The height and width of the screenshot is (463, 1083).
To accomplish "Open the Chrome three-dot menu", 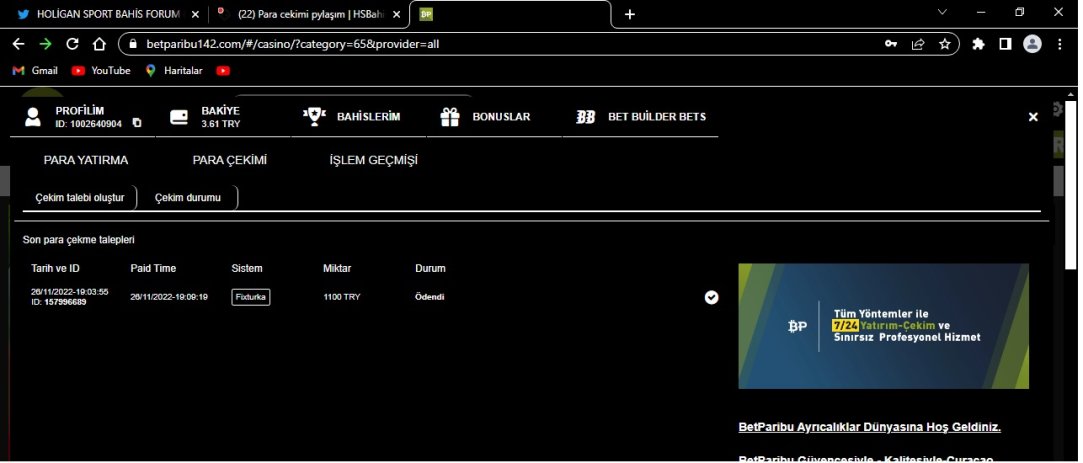I will click(1060, 44).
